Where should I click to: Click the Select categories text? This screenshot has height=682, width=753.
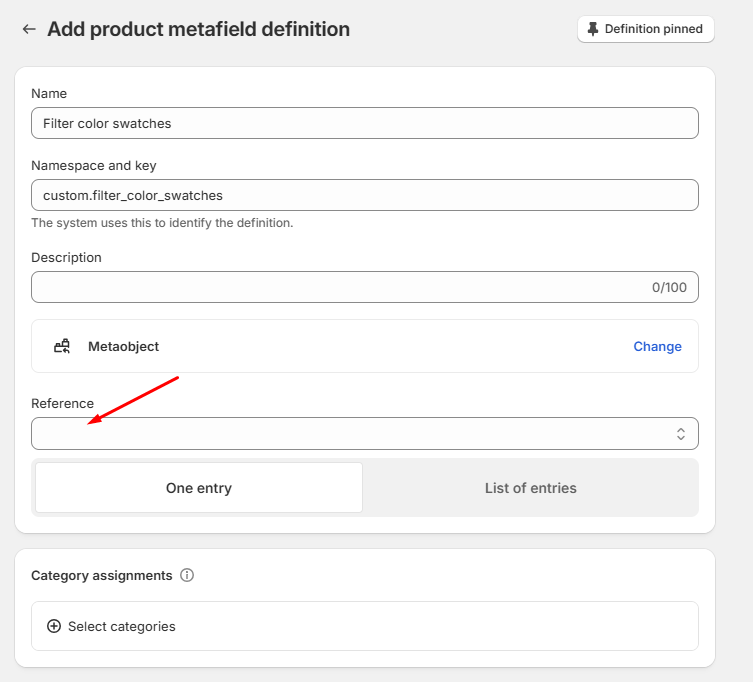(121, 626)
